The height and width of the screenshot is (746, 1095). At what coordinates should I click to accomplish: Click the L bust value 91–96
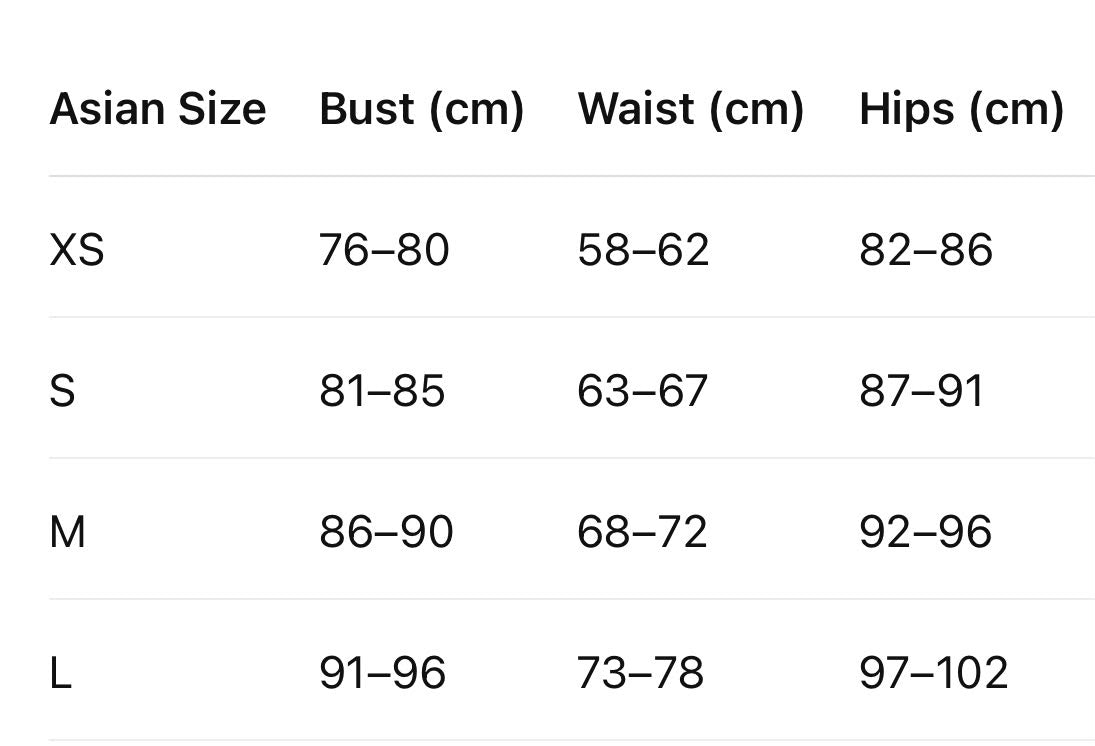point(382,673)
